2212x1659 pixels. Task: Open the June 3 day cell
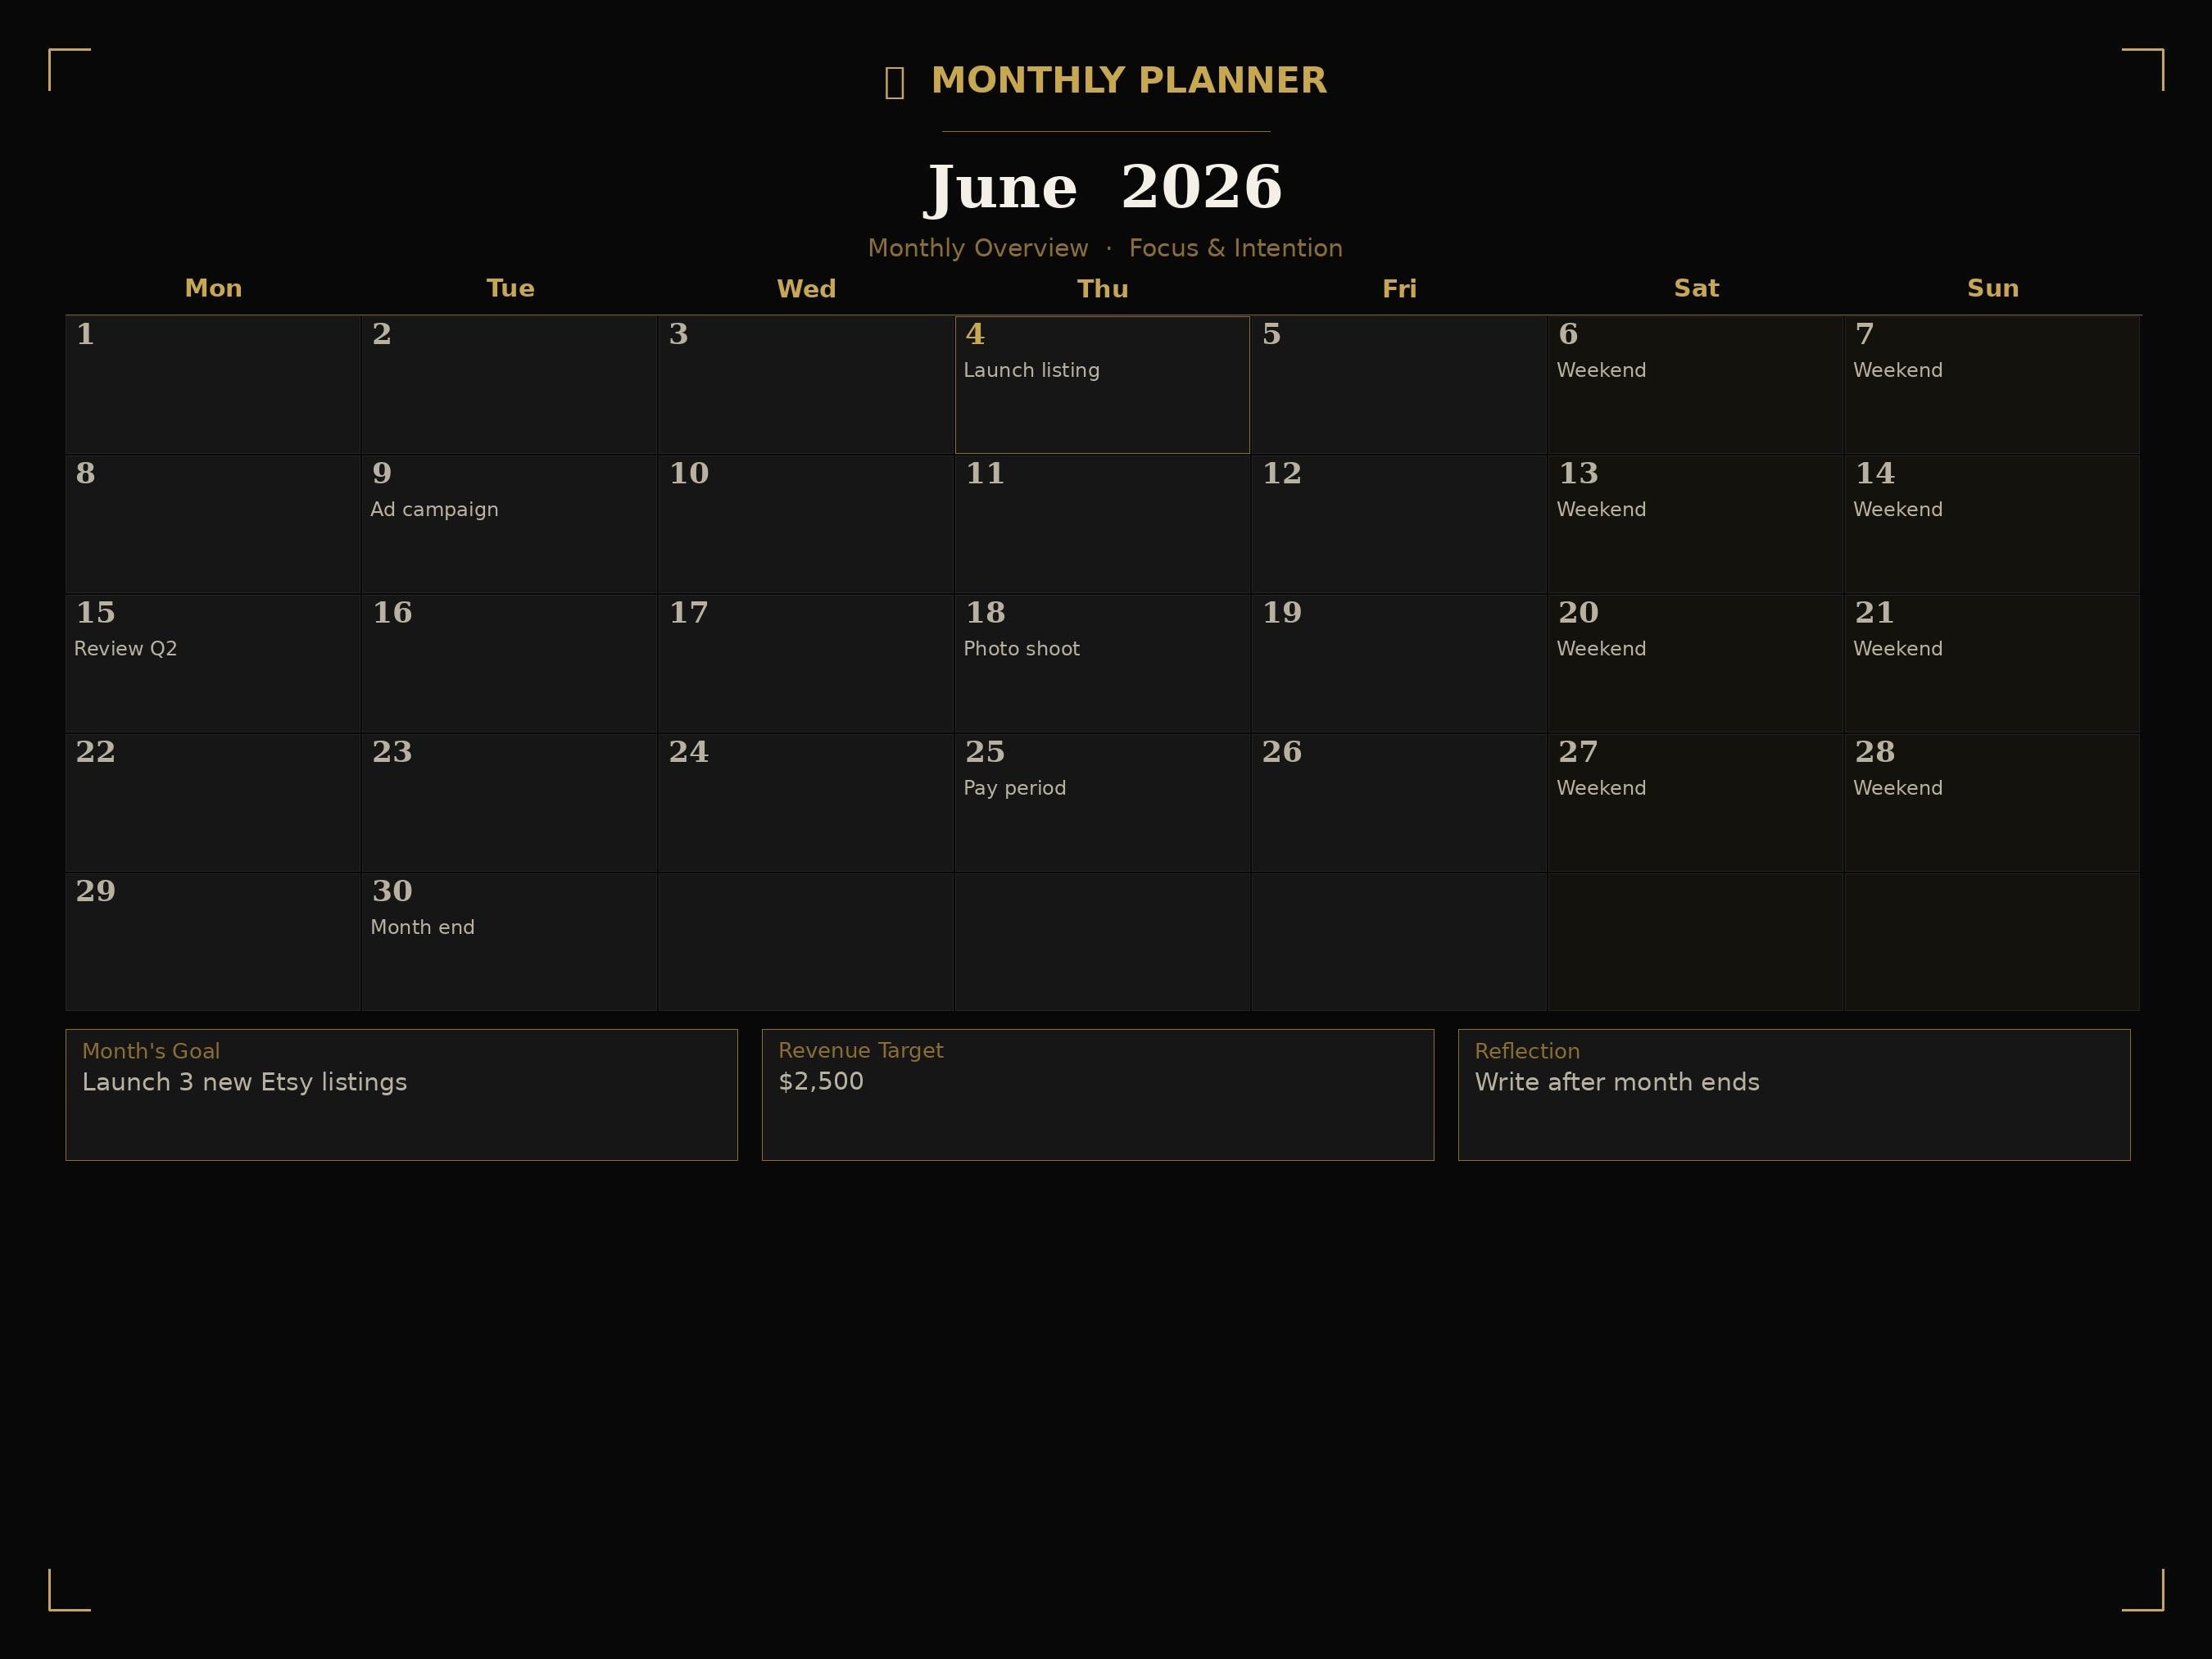(x=806, y=385)
